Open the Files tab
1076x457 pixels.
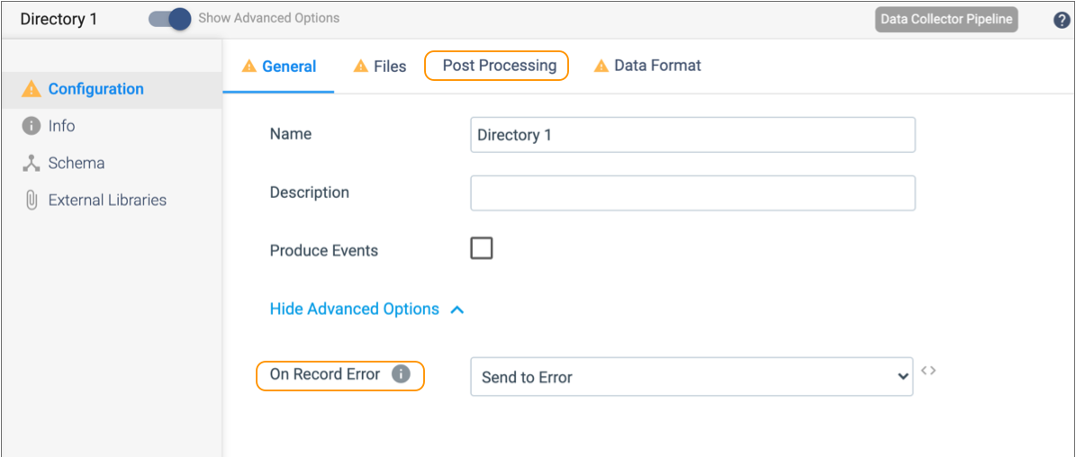389,67
